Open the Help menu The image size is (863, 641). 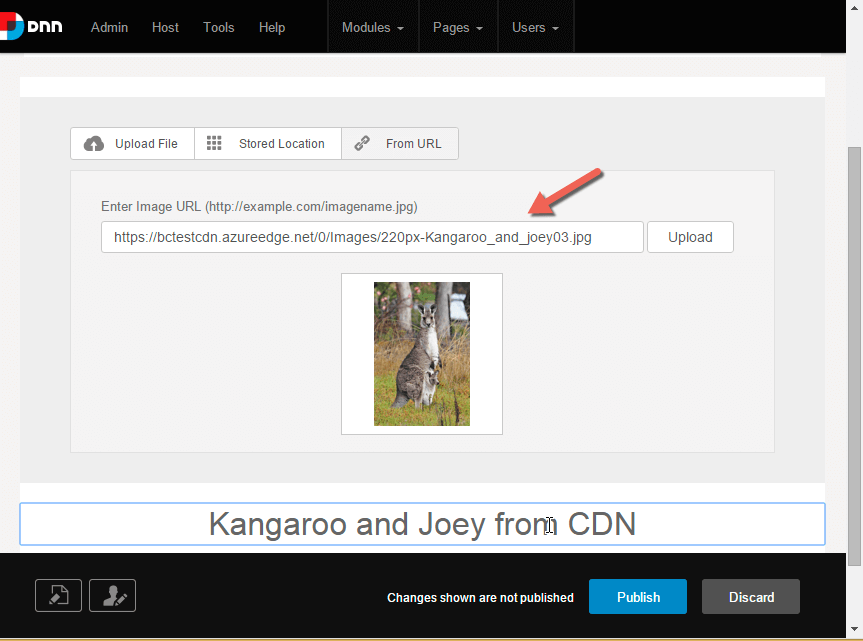coord(271,27)
